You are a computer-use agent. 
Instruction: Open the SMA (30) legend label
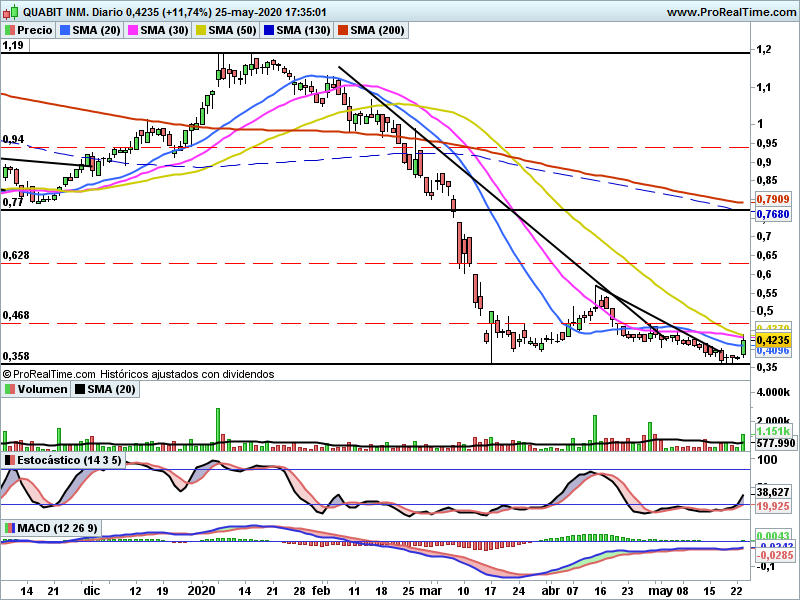pos(164,30)
